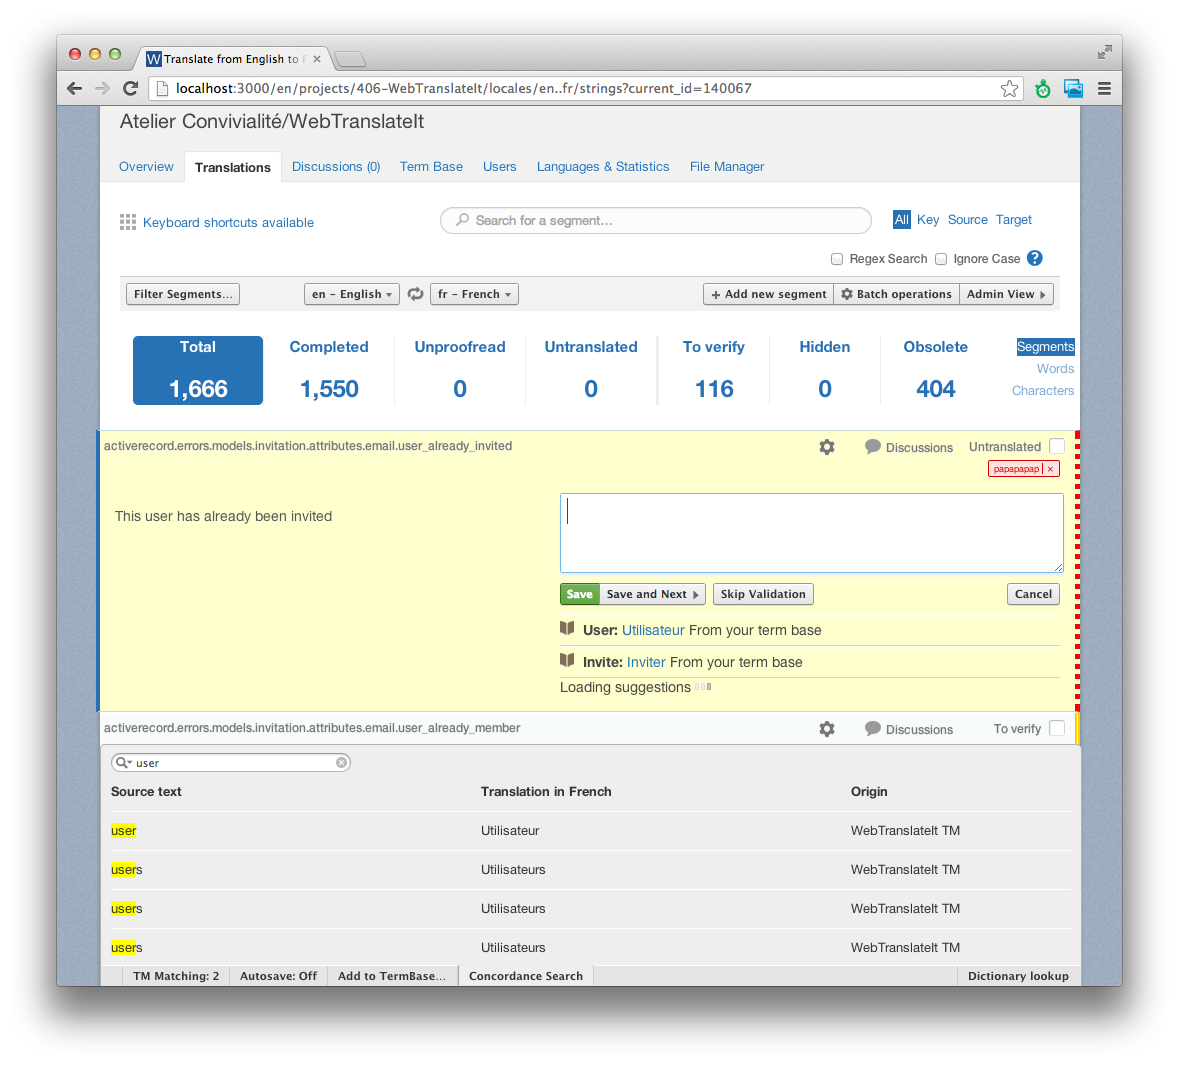1179x1065 pixels.
Task: Show the Obsolete 404 segments
Action: pos(935,370)
